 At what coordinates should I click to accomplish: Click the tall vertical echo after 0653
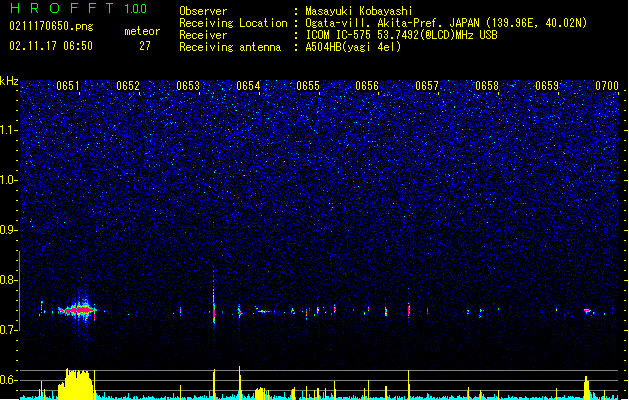click(214, 301)
